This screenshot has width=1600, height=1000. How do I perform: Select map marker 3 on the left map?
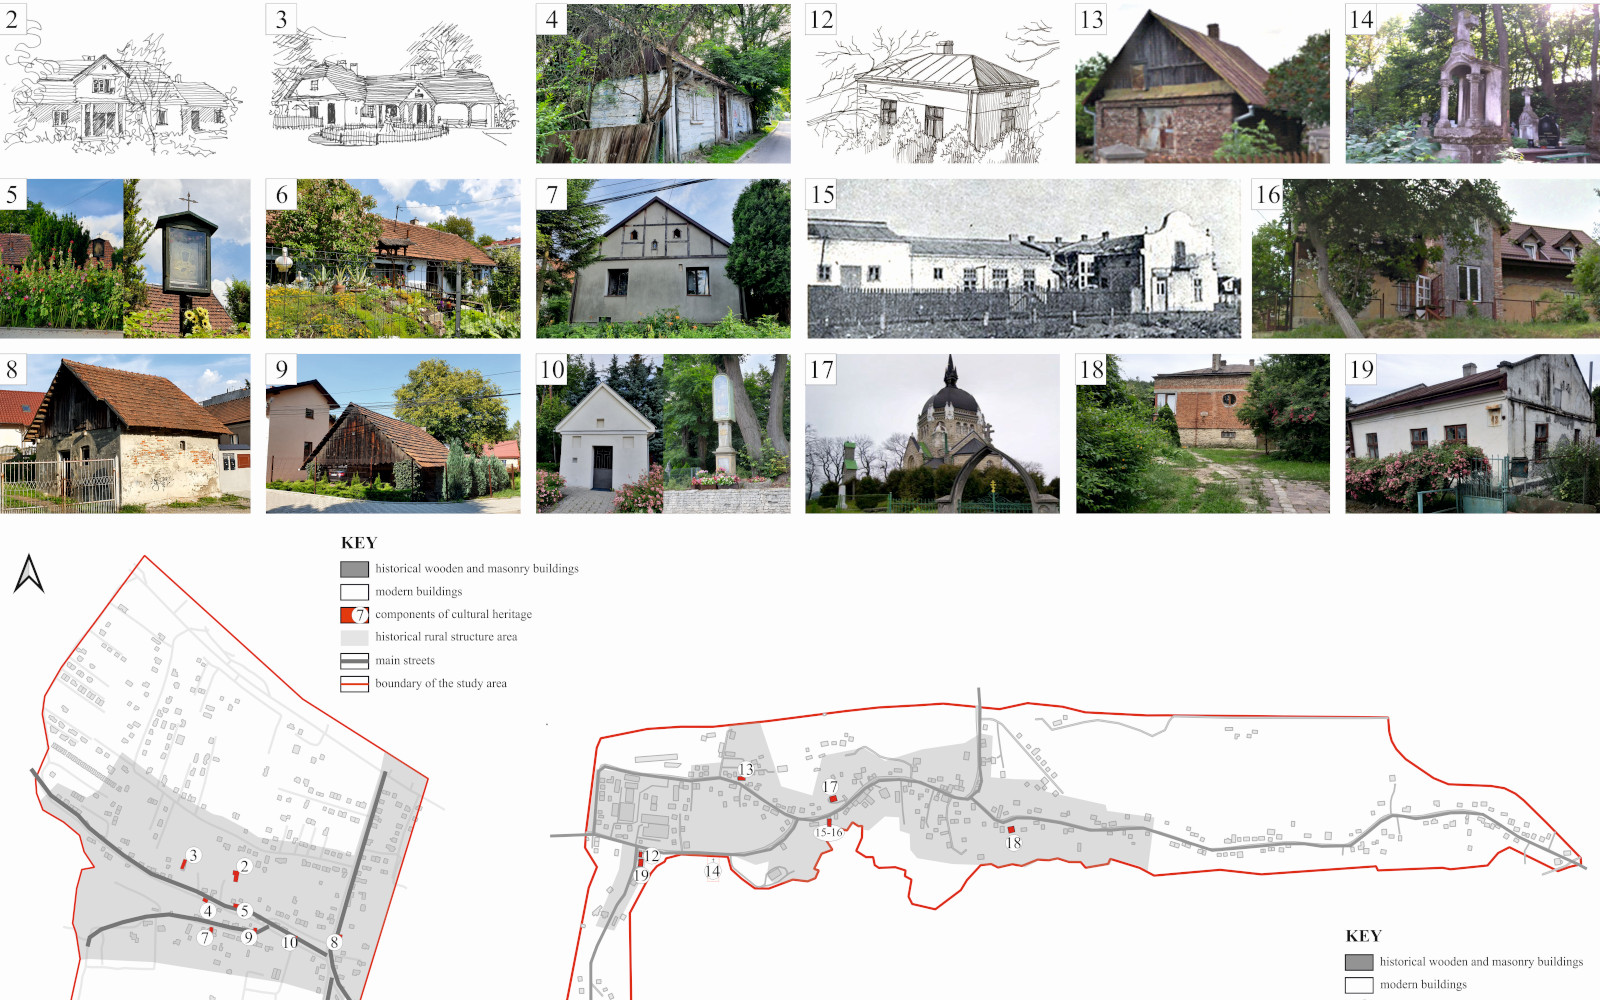point(193,855)
